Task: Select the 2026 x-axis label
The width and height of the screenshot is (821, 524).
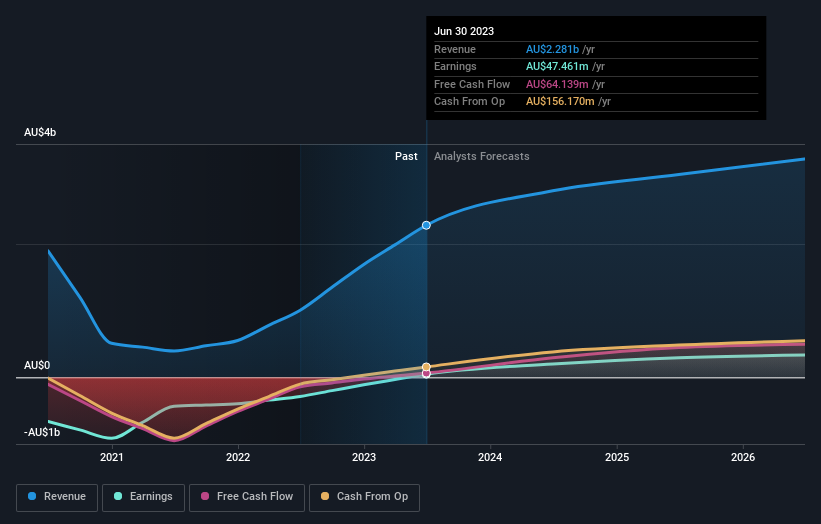Action: point(743,458)
